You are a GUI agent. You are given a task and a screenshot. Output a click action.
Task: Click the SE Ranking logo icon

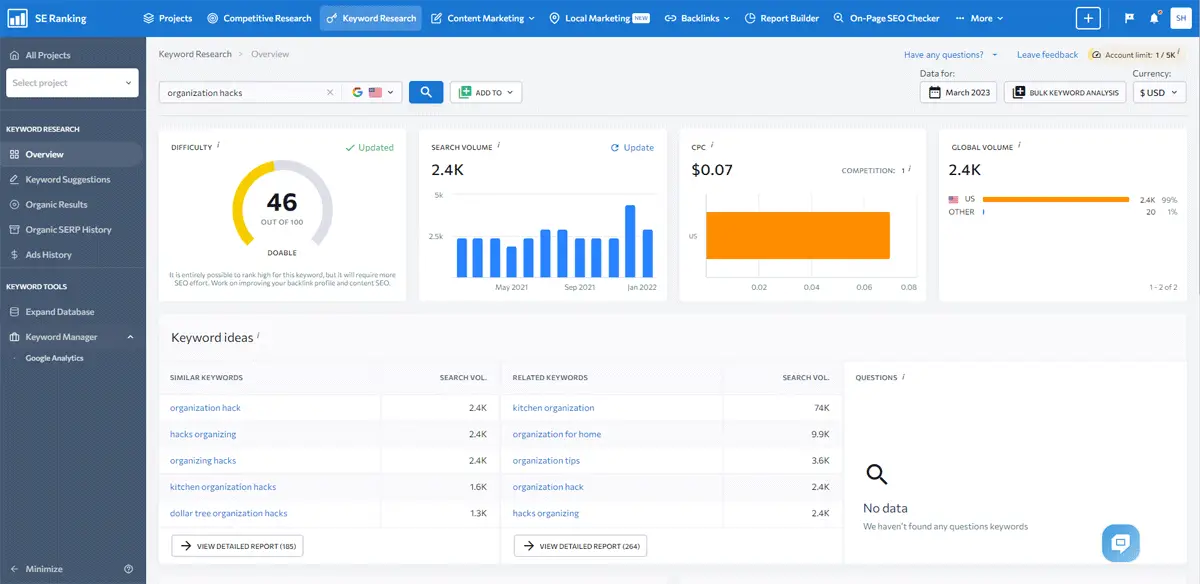pos(17,18)
